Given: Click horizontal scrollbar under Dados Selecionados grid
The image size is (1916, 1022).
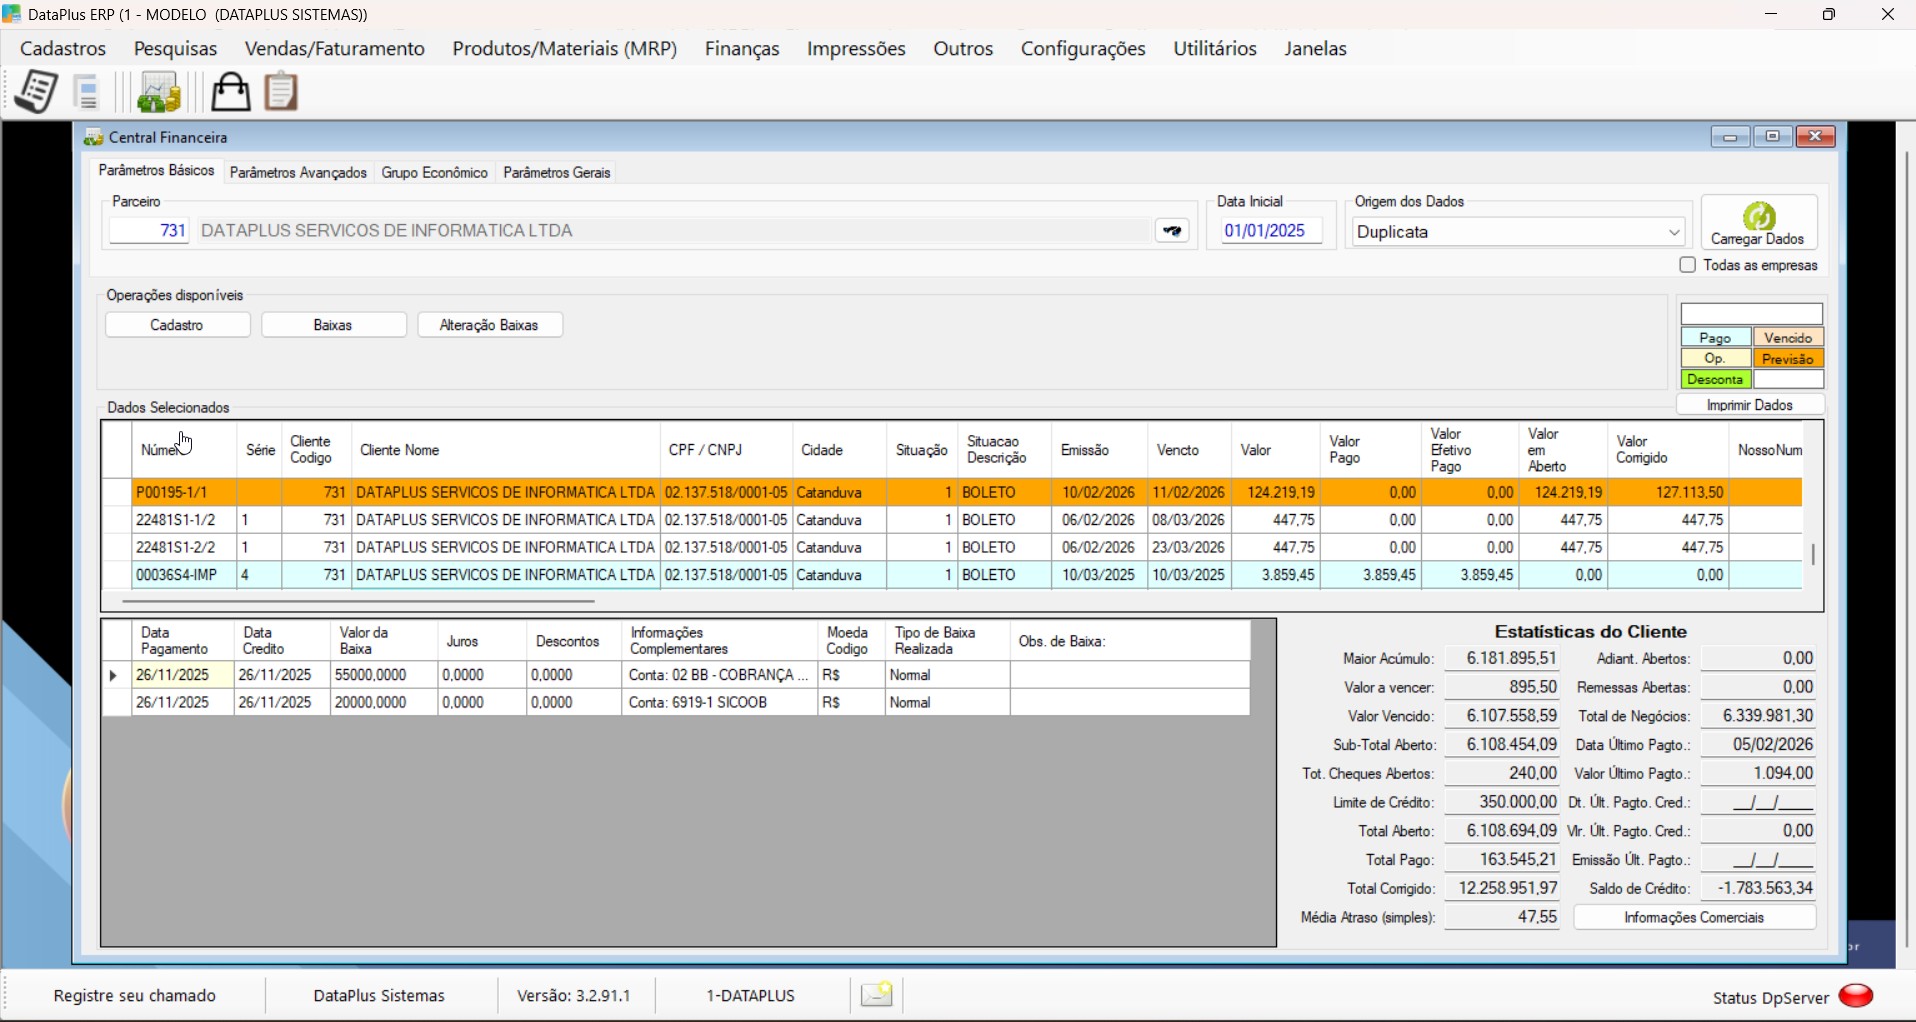Looking at the screenshot, I should tap(358, 602).
